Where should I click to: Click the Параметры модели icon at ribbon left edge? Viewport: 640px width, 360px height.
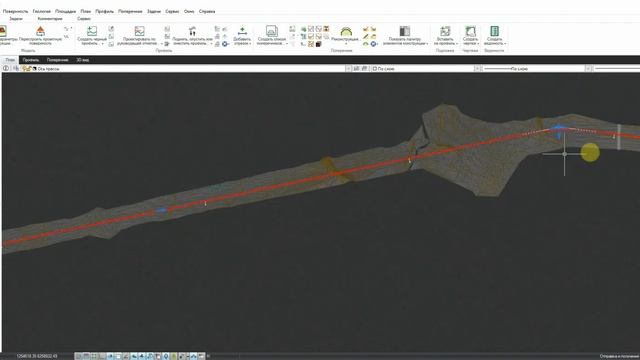coord(3,31)
